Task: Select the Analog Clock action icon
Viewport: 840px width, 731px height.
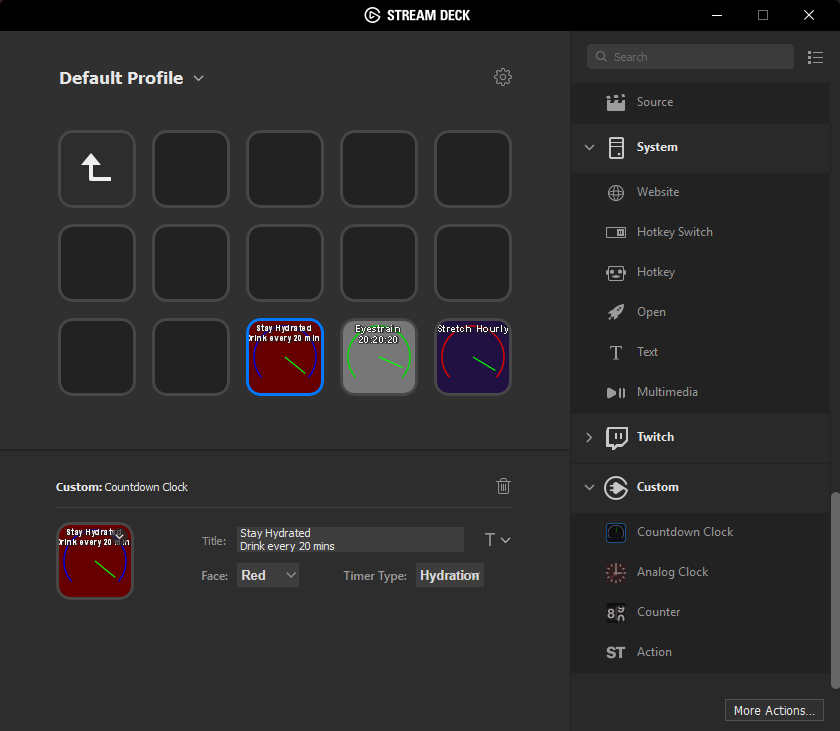Action: click(616, 572)
